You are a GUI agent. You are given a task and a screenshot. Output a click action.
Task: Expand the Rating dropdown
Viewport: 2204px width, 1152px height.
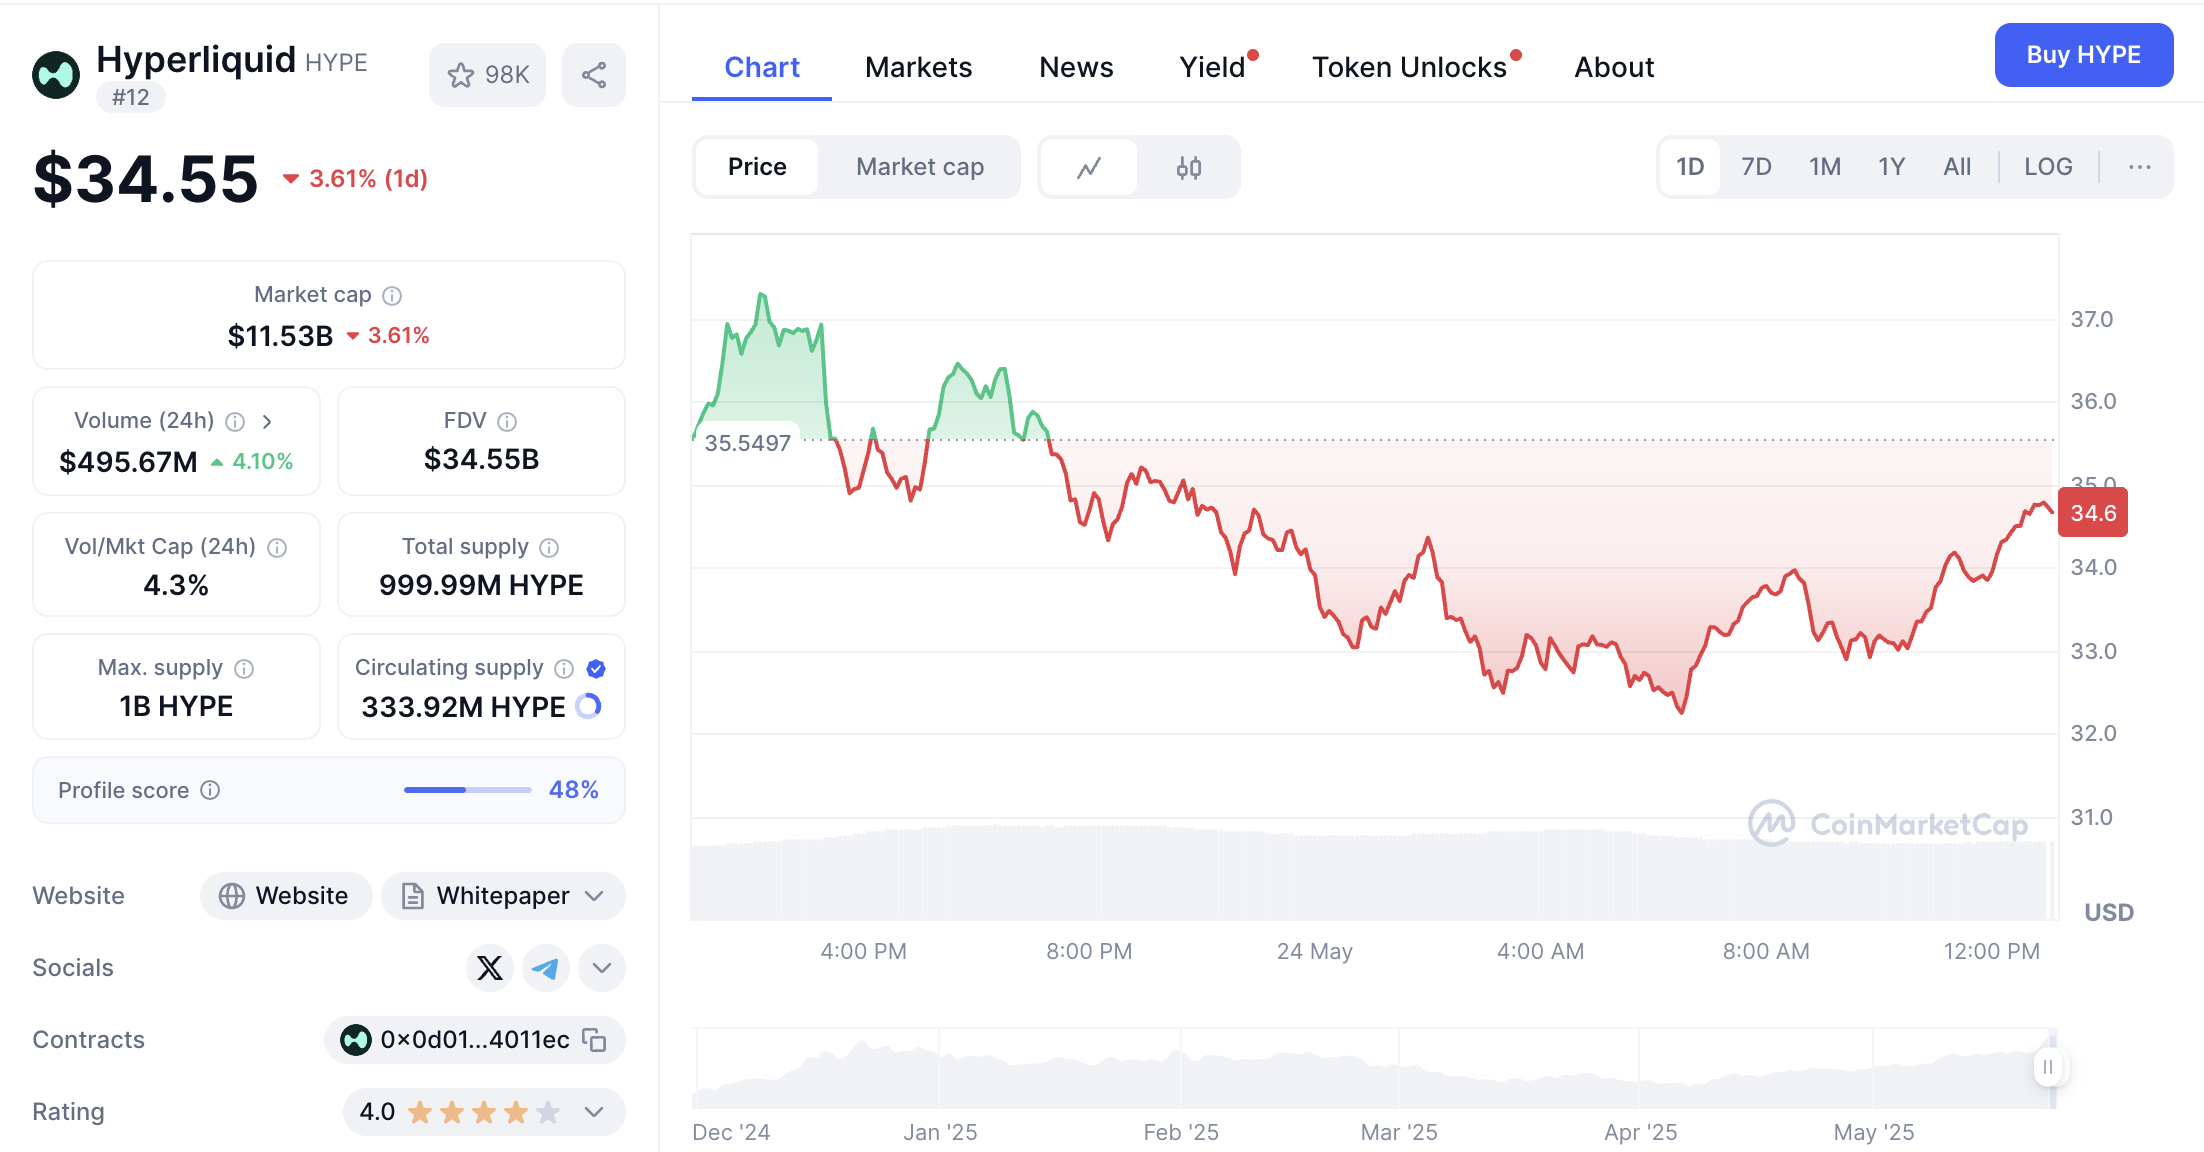(594, 1112)
